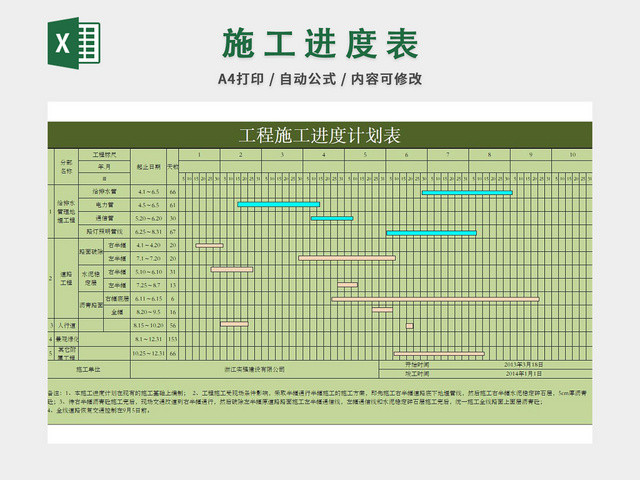Select cyan Gantt bar in 4.5~6.5 row
The width and height of the screenshot is (640, 480).
(278, 204)
